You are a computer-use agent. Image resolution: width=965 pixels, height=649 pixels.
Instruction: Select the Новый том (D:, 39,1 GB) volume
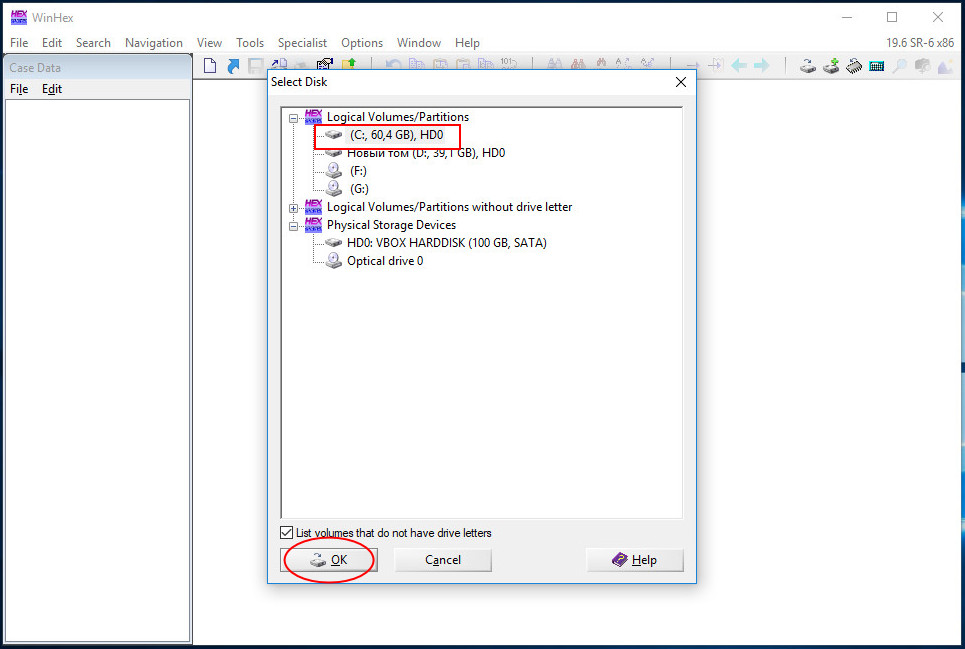coord(426,153)
